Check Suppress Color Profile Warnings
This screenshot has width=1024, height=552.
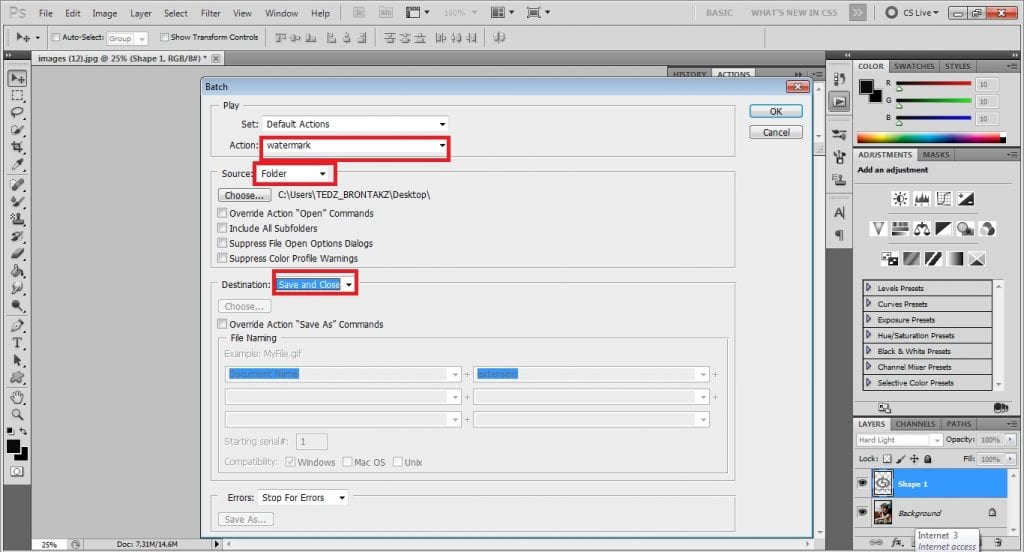(222, 259)
